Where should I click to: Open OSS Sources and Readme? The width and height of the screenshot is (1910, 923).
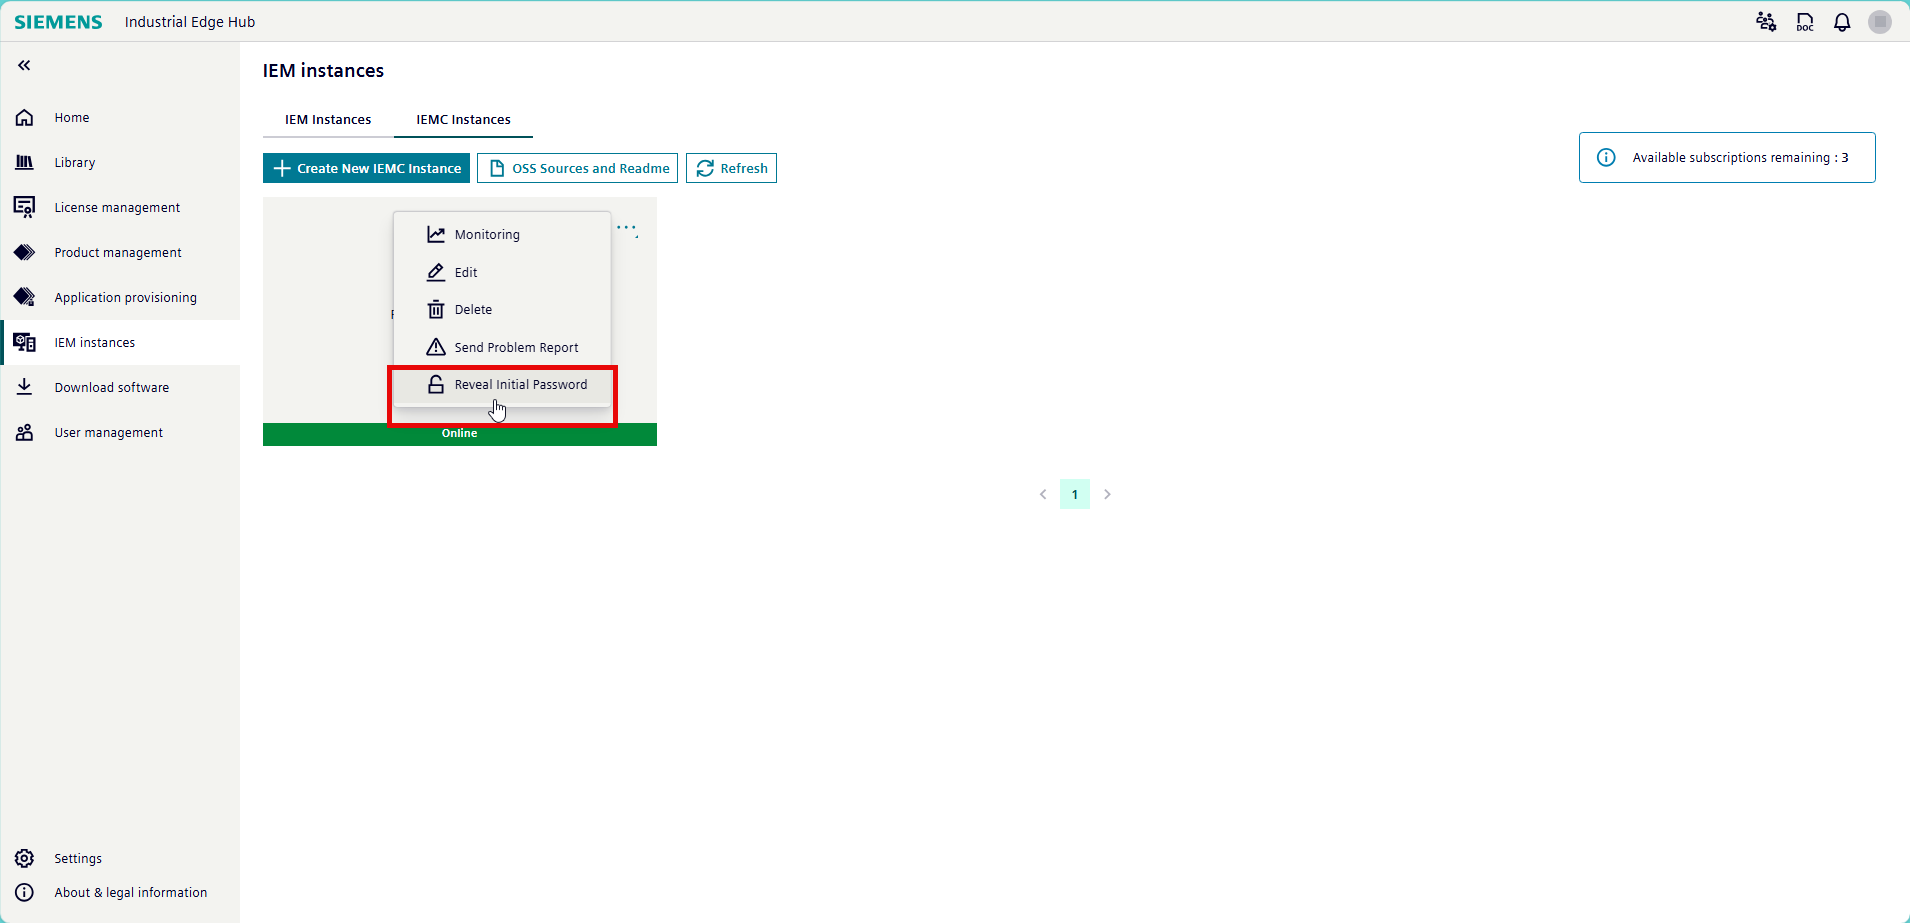pyautogui.click(x=577, y=168)
